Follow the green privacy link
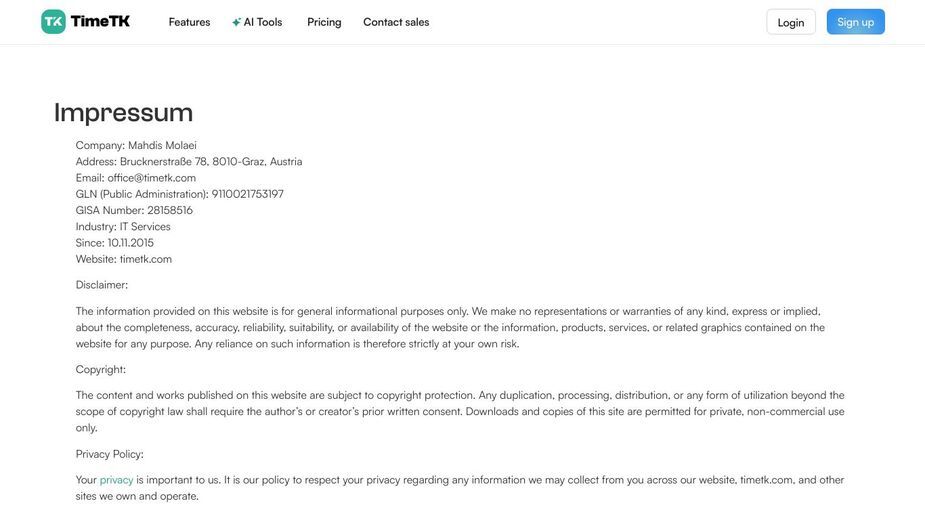Image resolution: width=925 pixels, height=520 pixels. (x=116, y=480)
